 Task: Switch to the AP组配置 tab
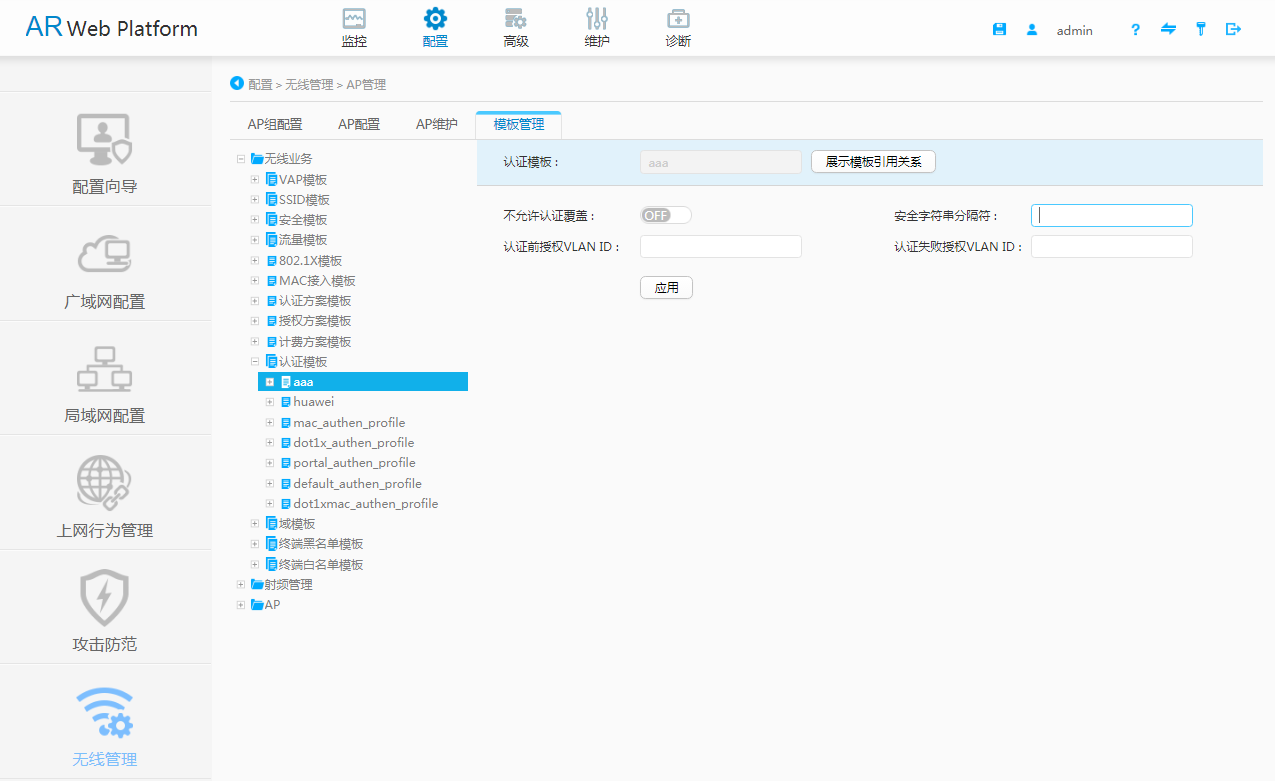[275, 124]
